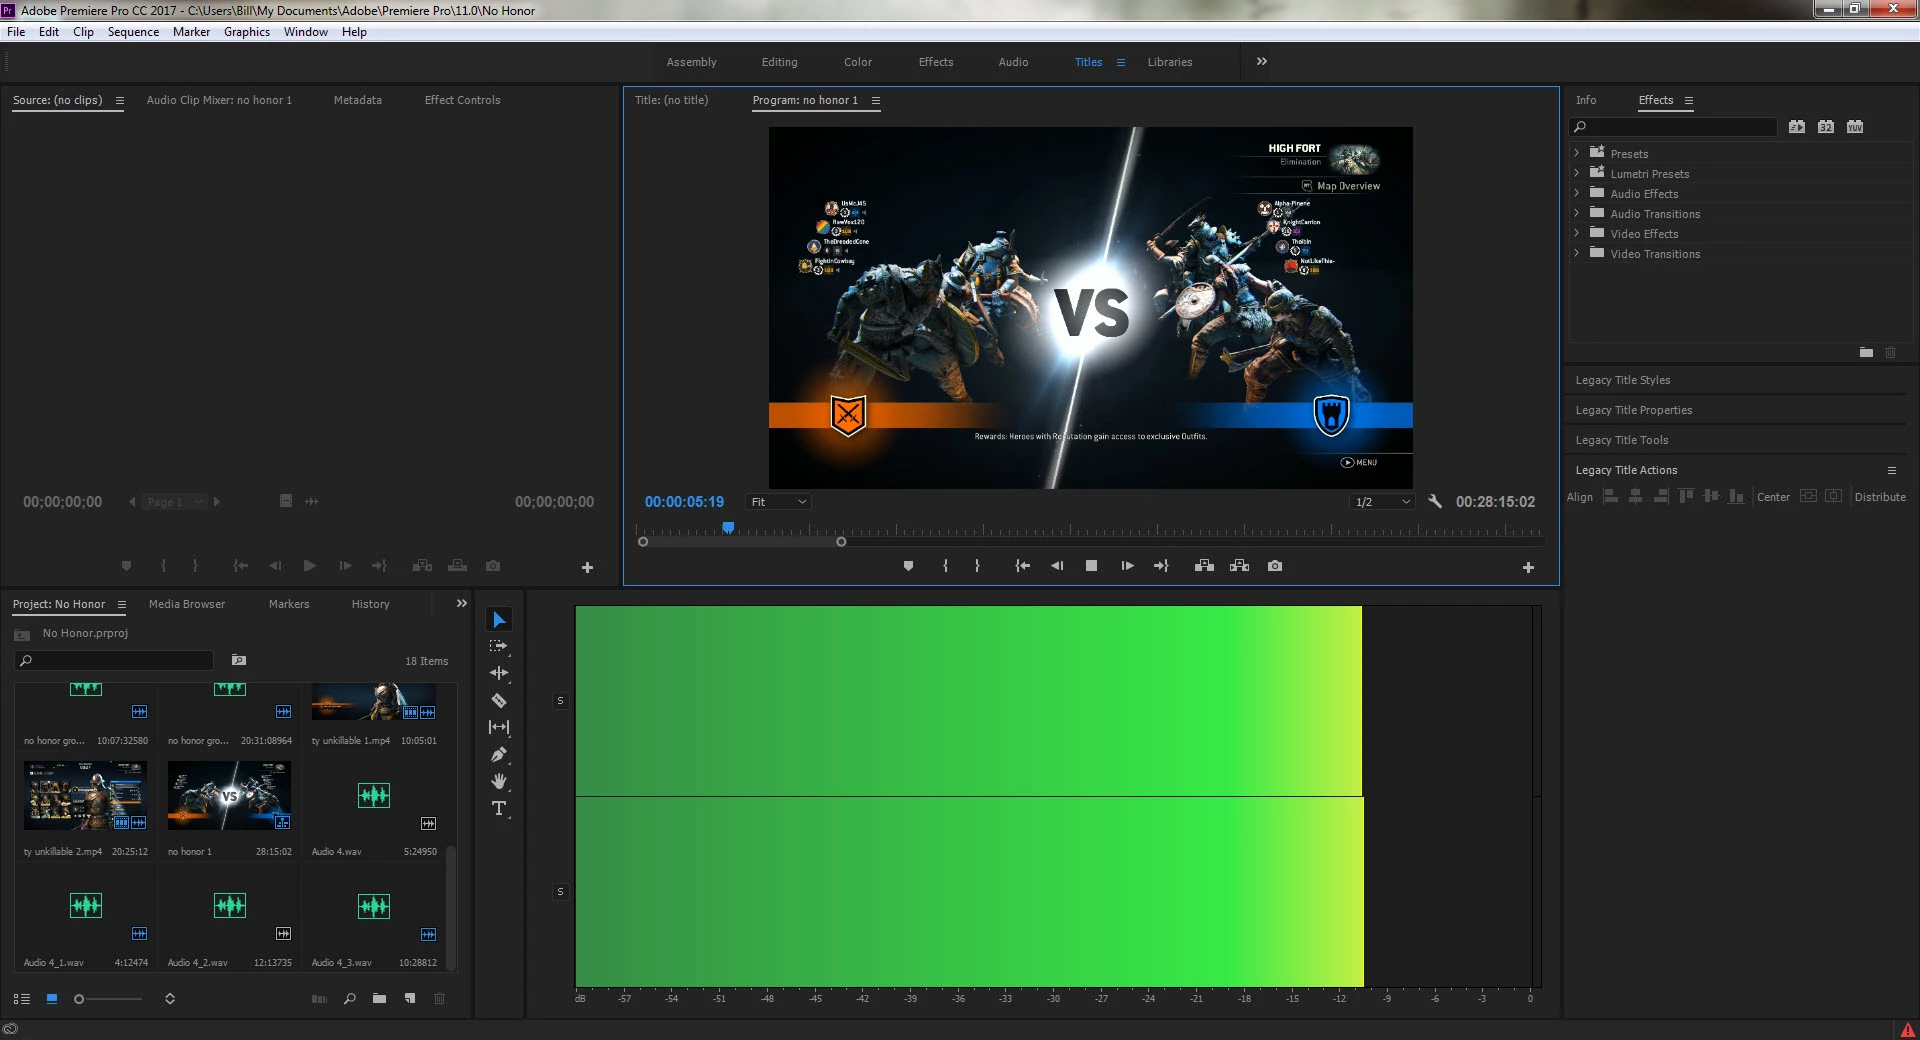Click the Program monitor playhead marker
Viewport: 1920px width, 1040px height.
tap(728, 527)
